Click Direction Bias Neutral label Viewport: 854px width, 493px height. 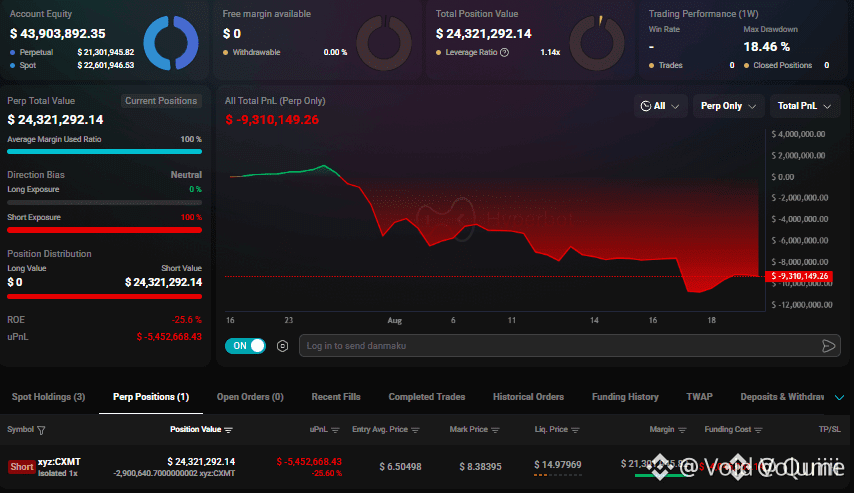186,175
